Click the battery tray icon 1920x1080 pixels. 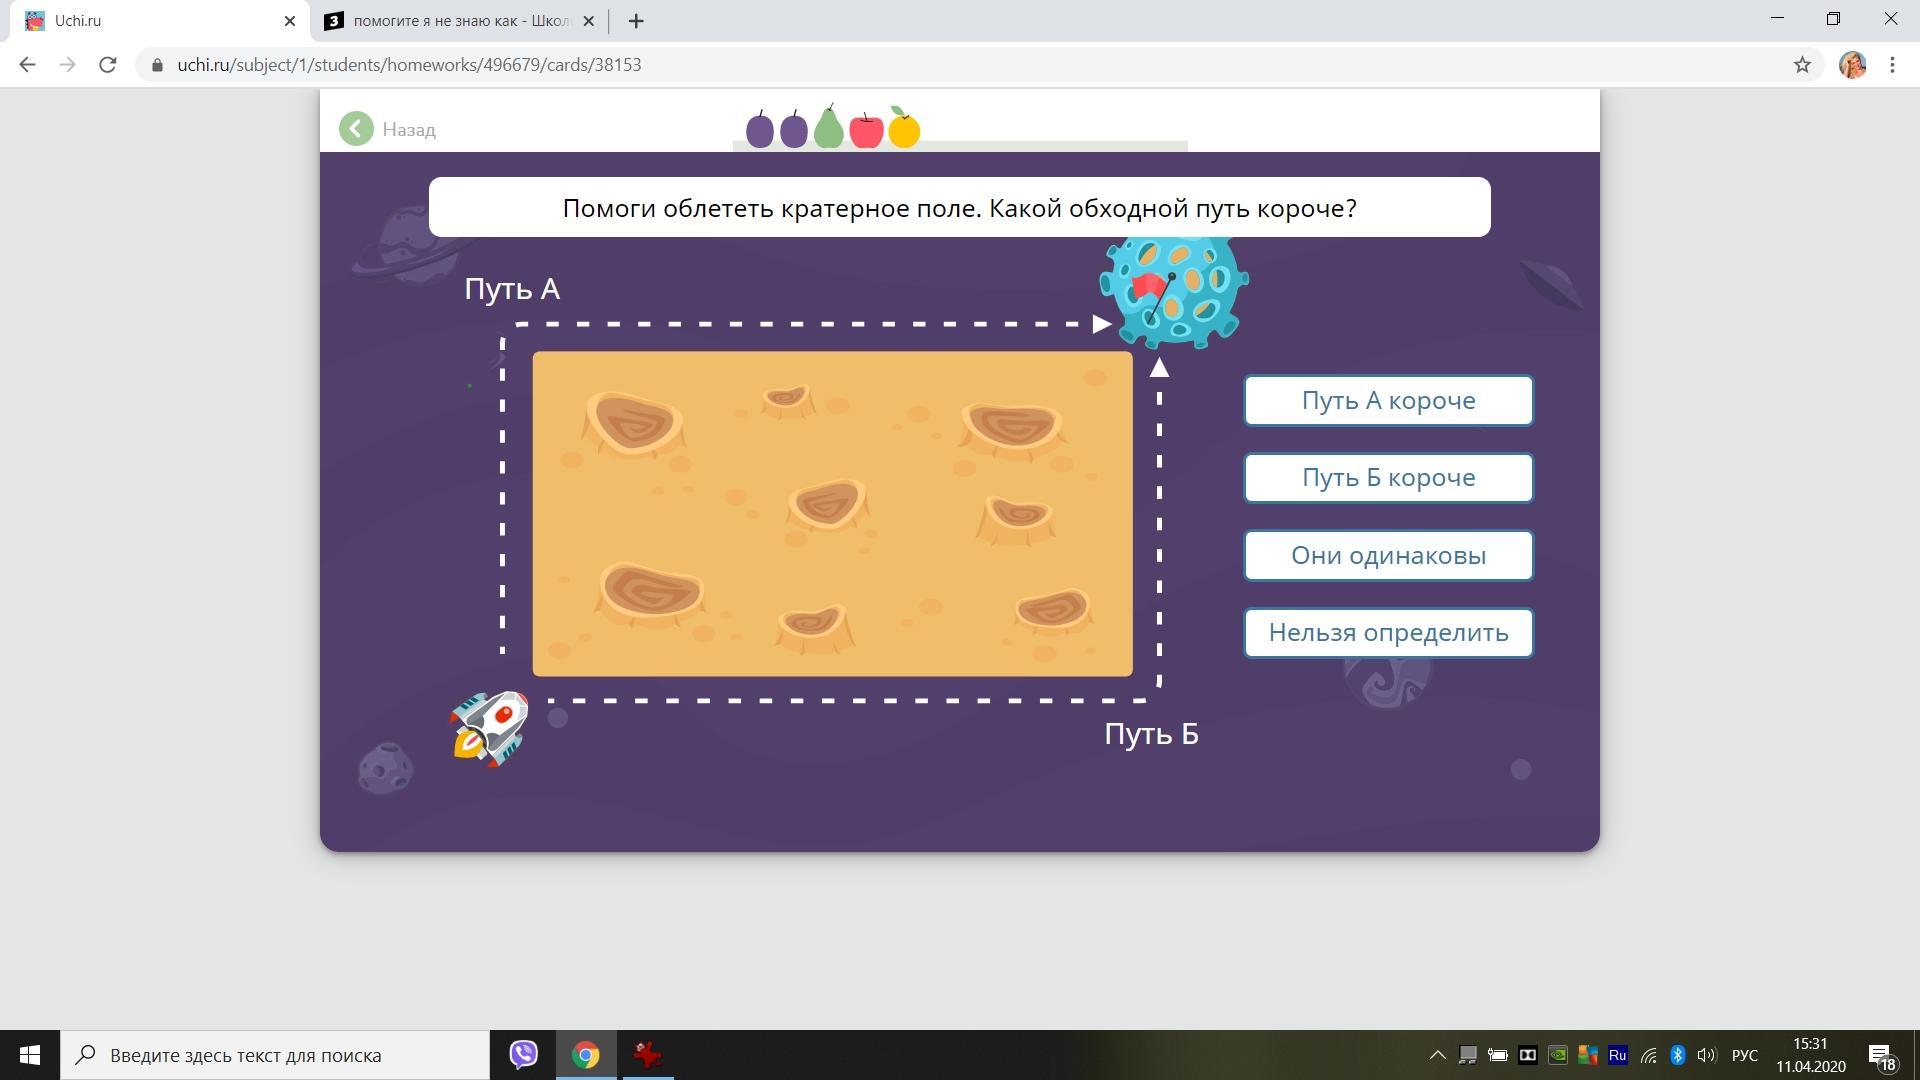(1497, 1055)
